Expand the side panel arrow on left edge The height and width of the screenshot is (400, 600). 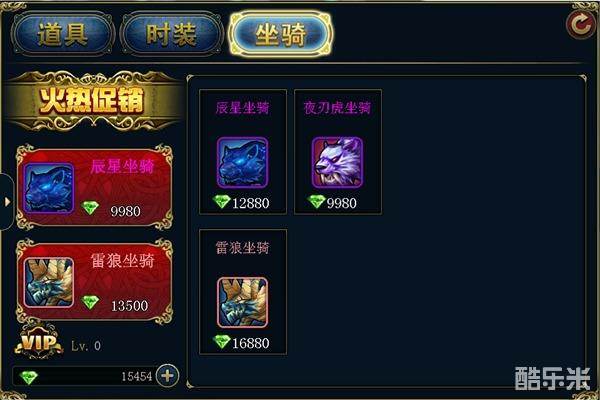7,202
